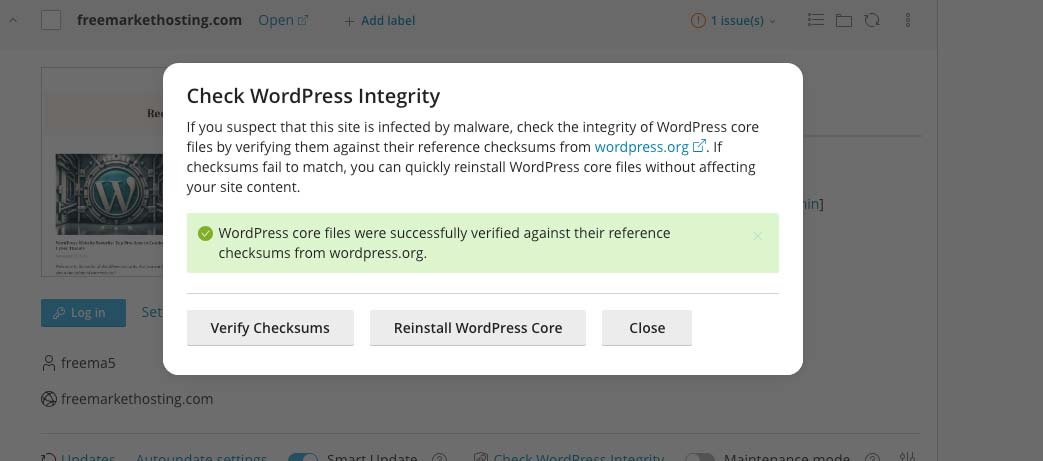Image resolution: width=1043 pixels, height=461 pixels.
Task: Toggle the Smart Update switch
Action: (302, 457)
